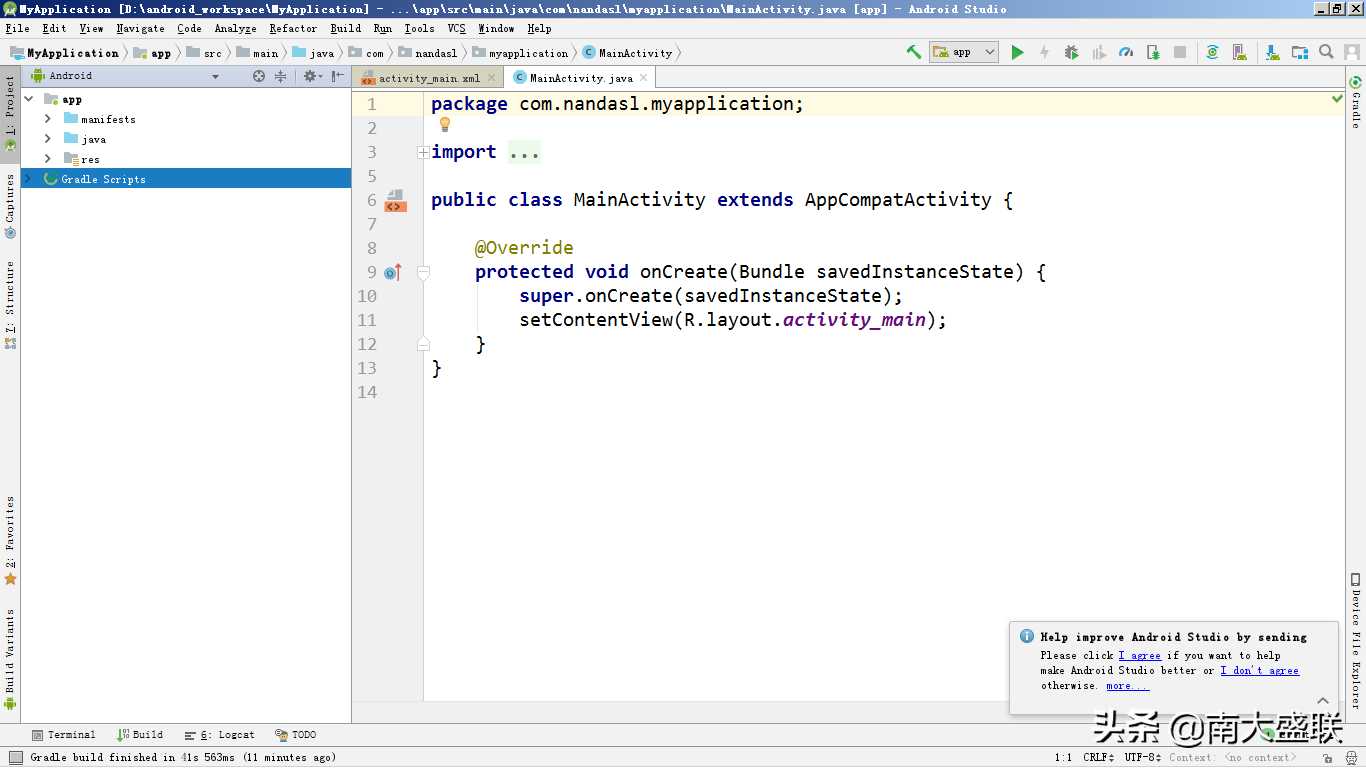The height and width of the screenshot is (768, 1366).
Task: Open the TODO tool window
Action: (296, 735)
